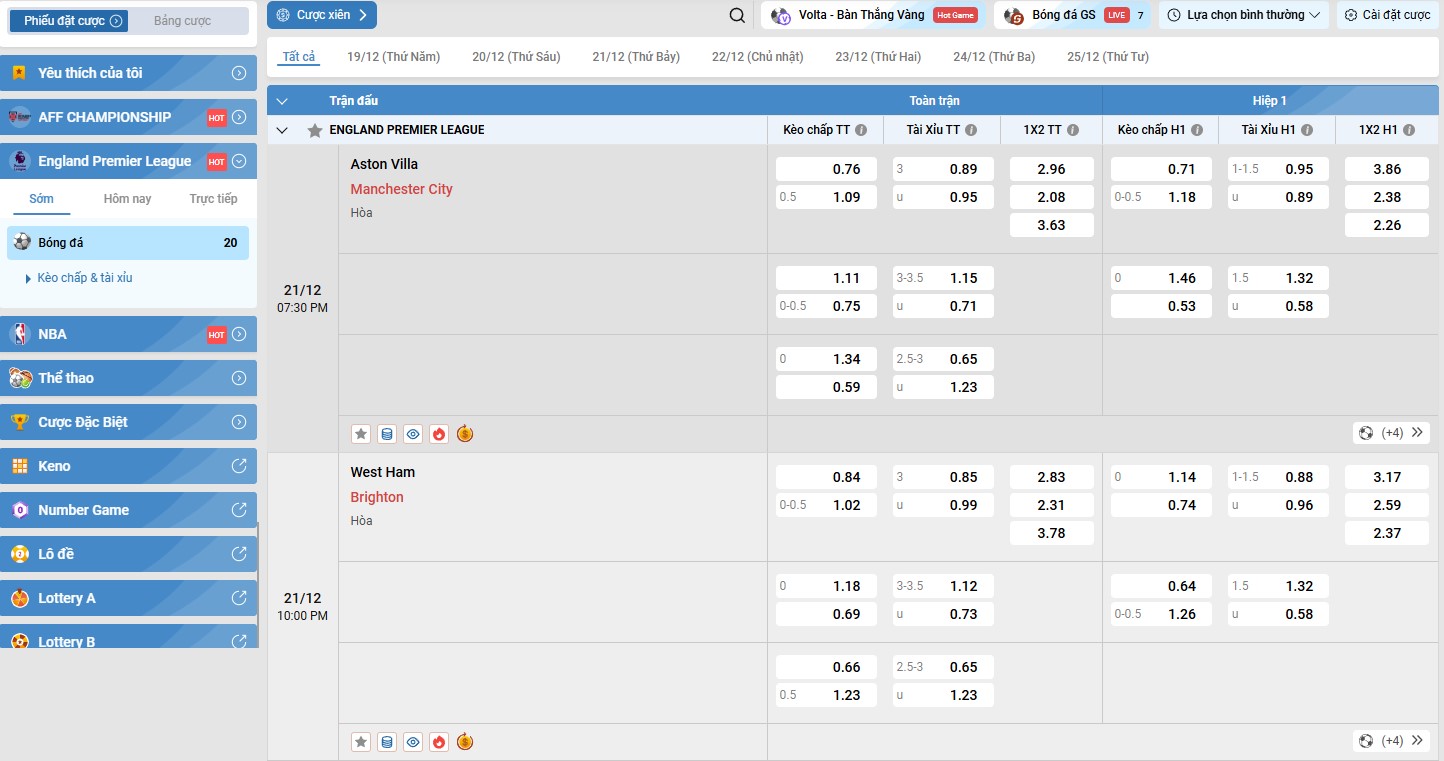Select the 19/12 (Thứ Năm) tab
The image size is (1444, 761).
tap(393, 57)
